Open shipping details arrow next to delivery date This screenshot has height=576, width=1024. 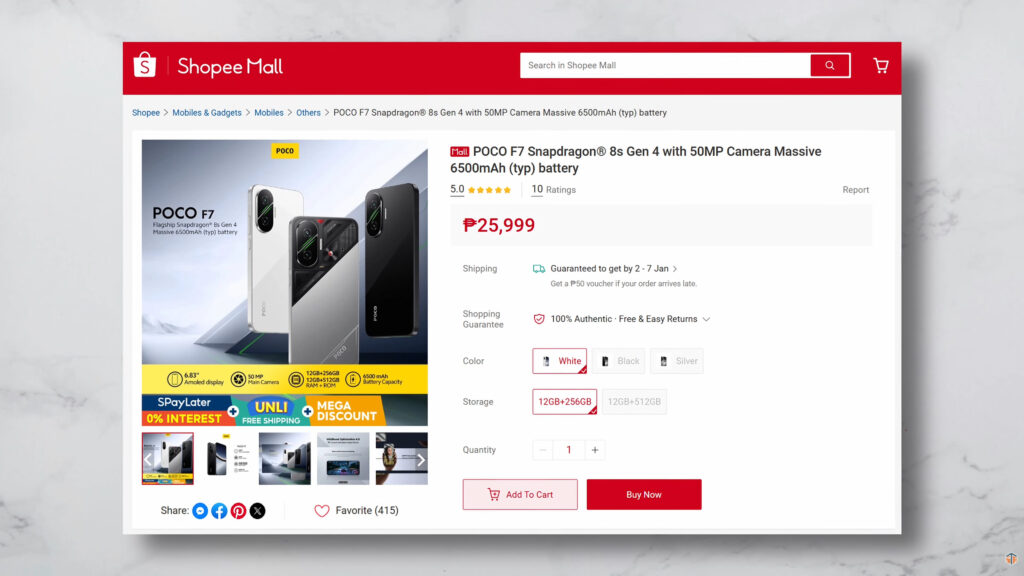click(675, 269)
